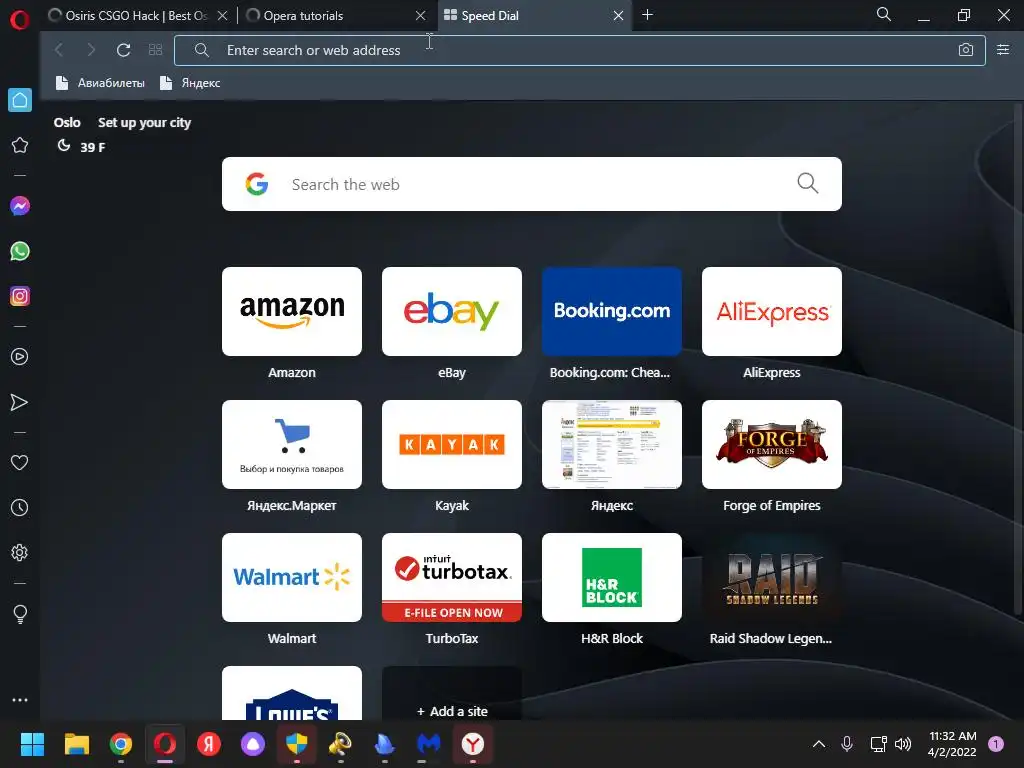Screen dimensions: 1024x768
Task: Open Windows Start menu
Action: tap(32, 744)
